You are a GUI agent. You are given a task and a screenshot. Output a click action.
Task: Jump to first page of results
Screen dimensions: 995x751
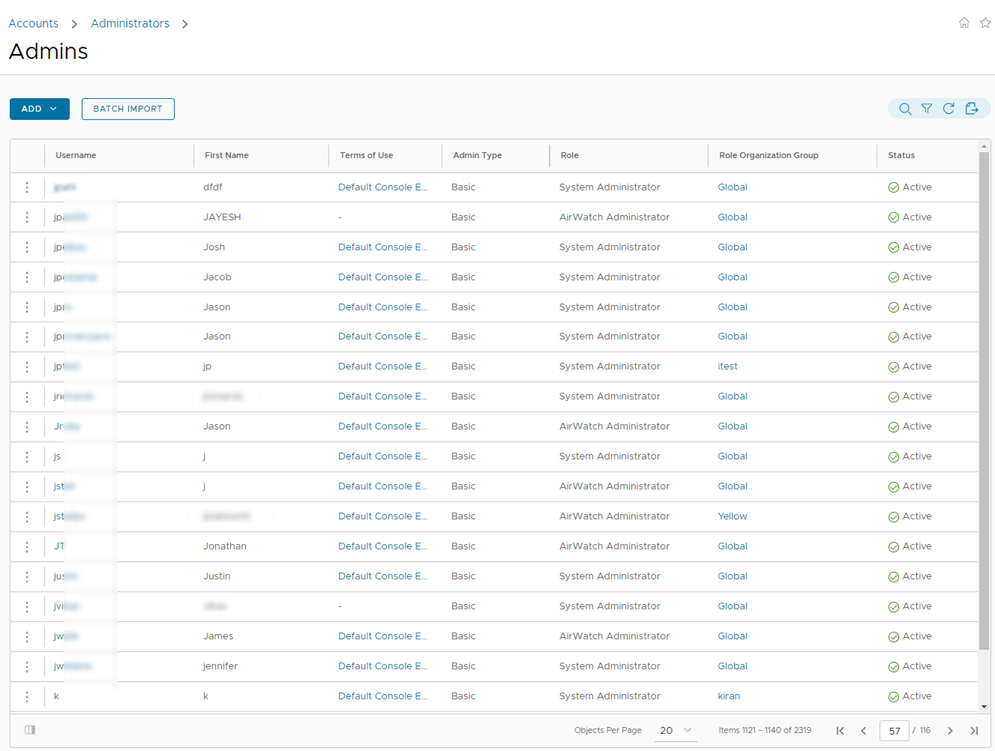click(x=840, y=731)
